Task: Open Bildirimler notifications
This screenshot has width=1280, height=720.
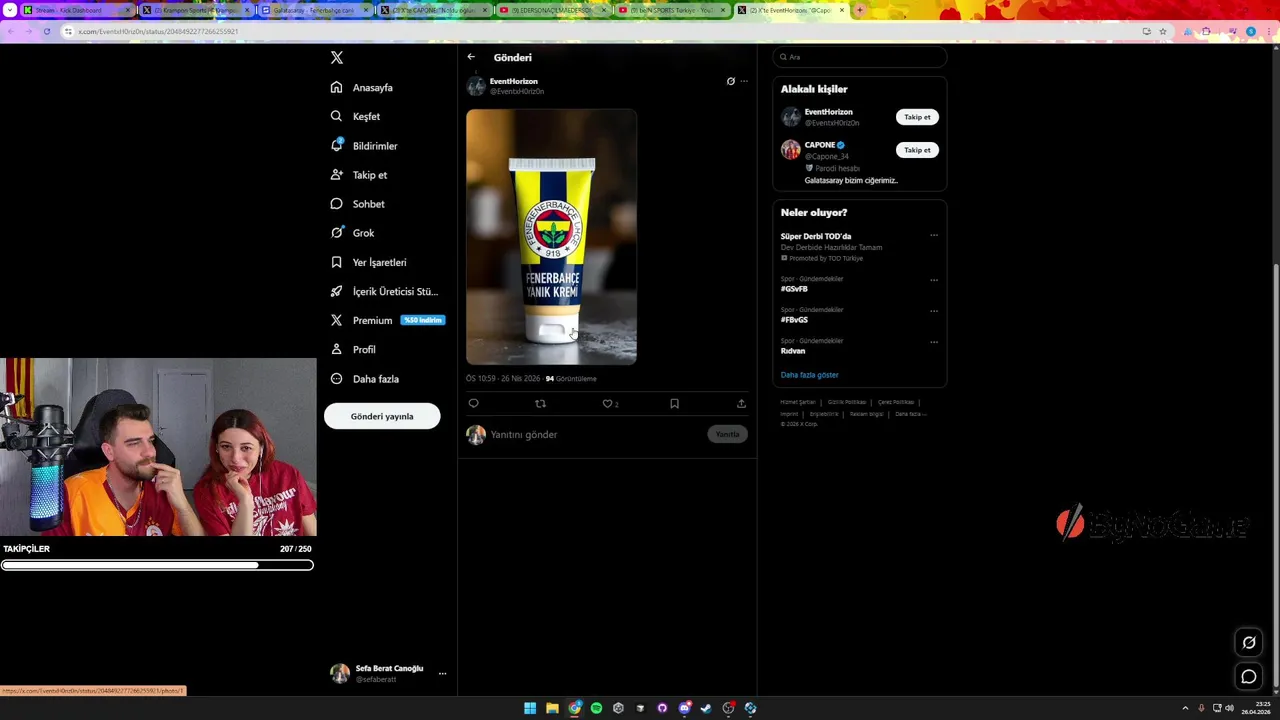Action: click(364, 146)
